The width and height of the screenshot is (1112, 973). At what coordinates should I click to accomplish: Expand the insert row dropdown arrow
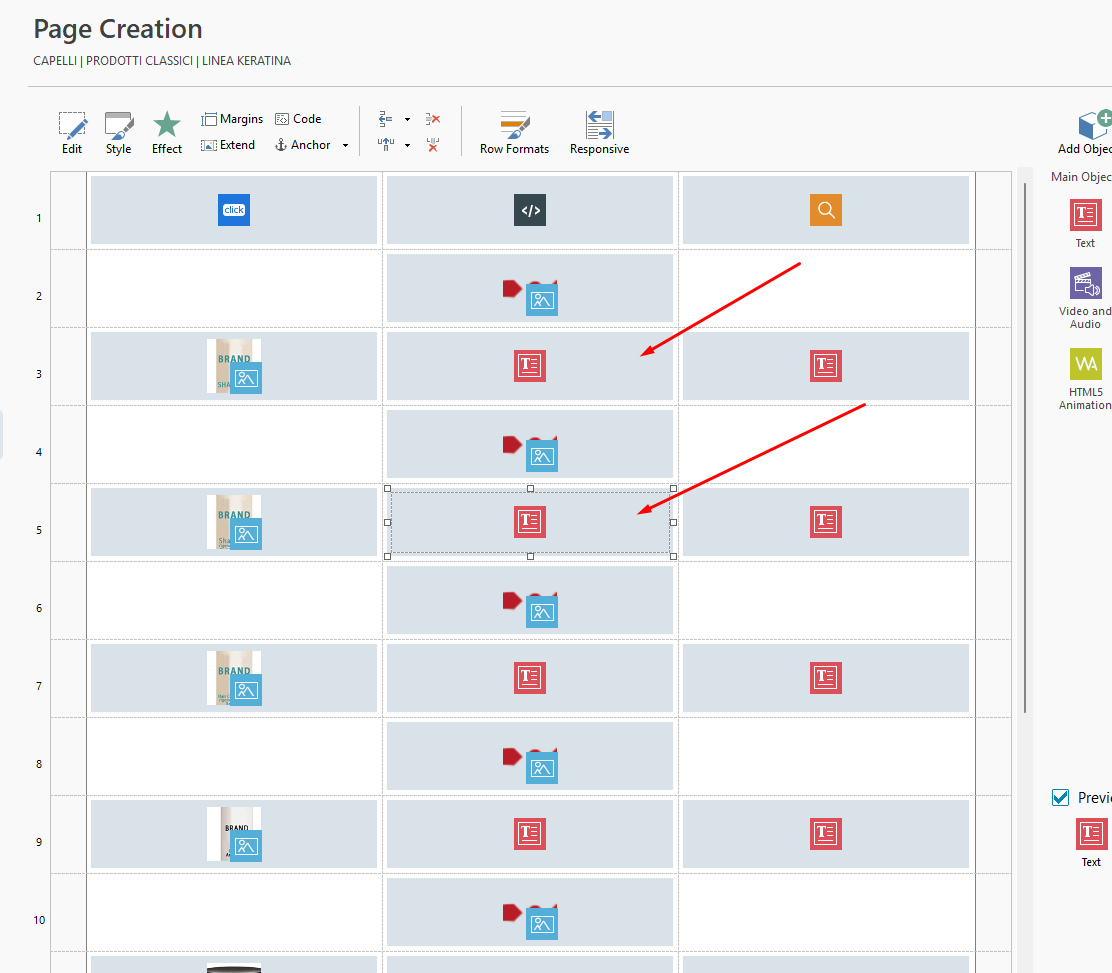407,119
